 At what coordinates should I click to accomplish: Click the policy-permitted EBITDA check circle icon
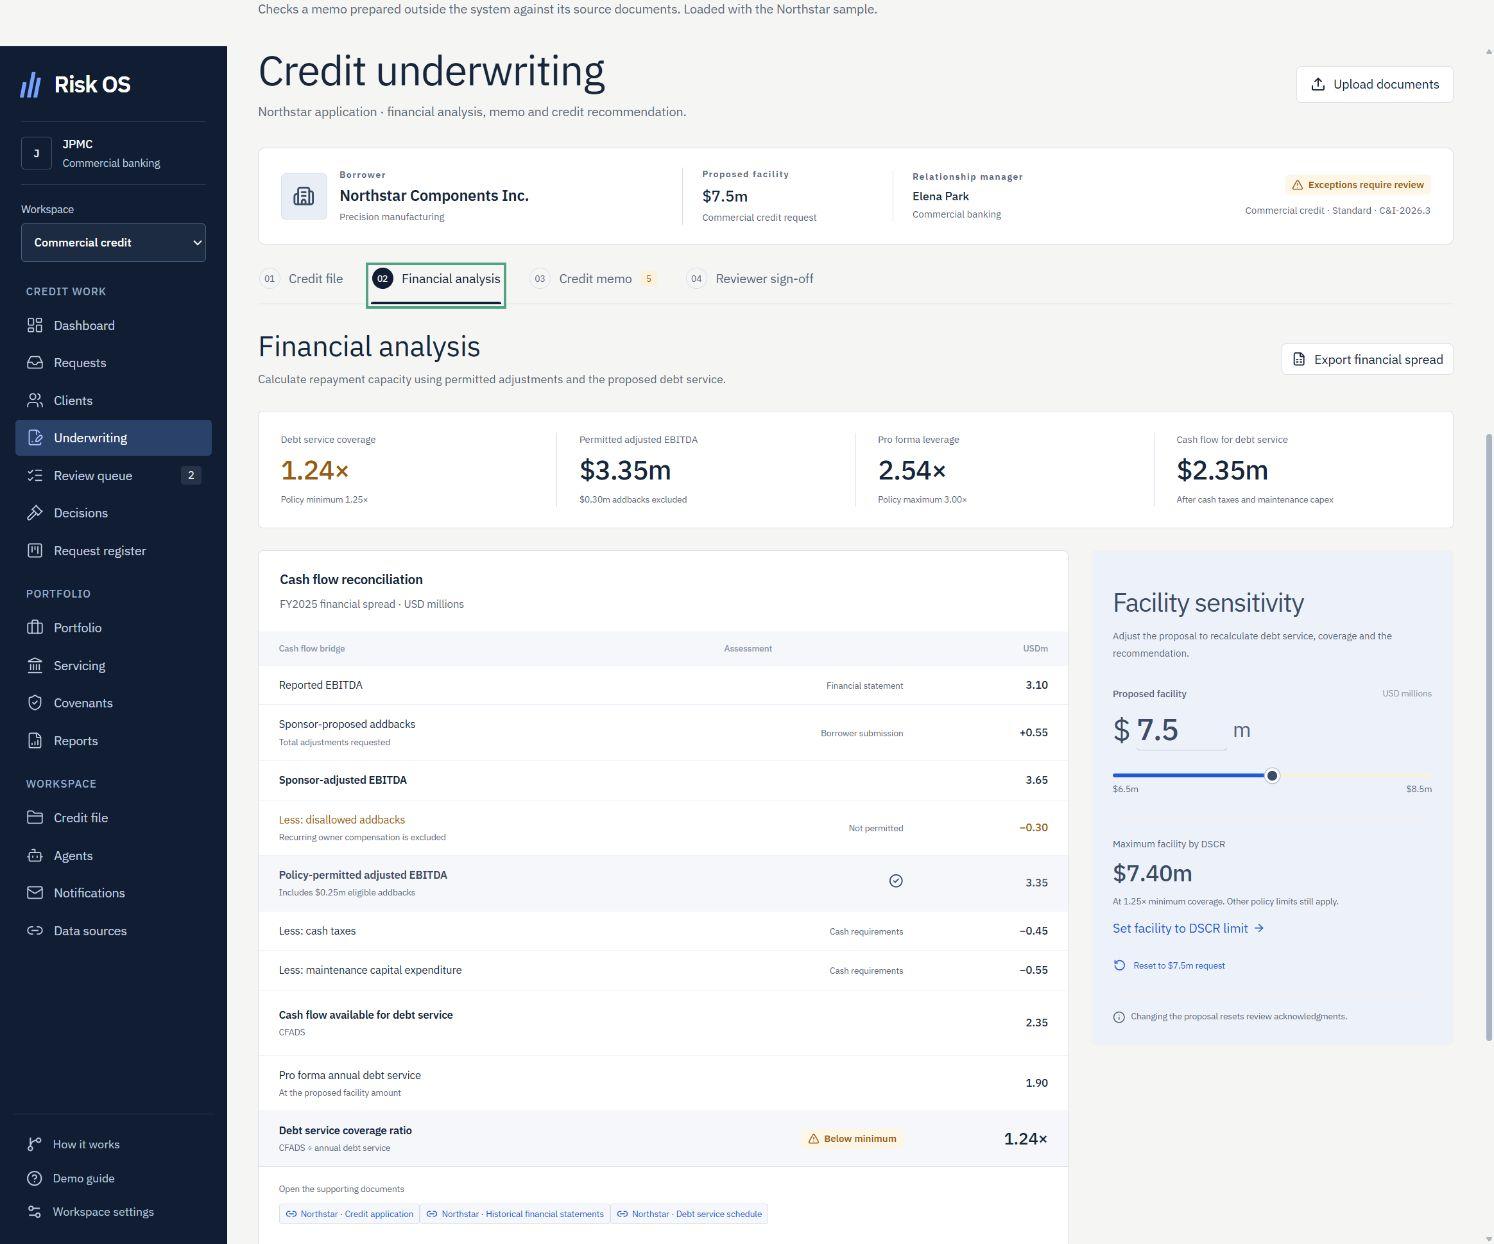click(x=896, y=881)
